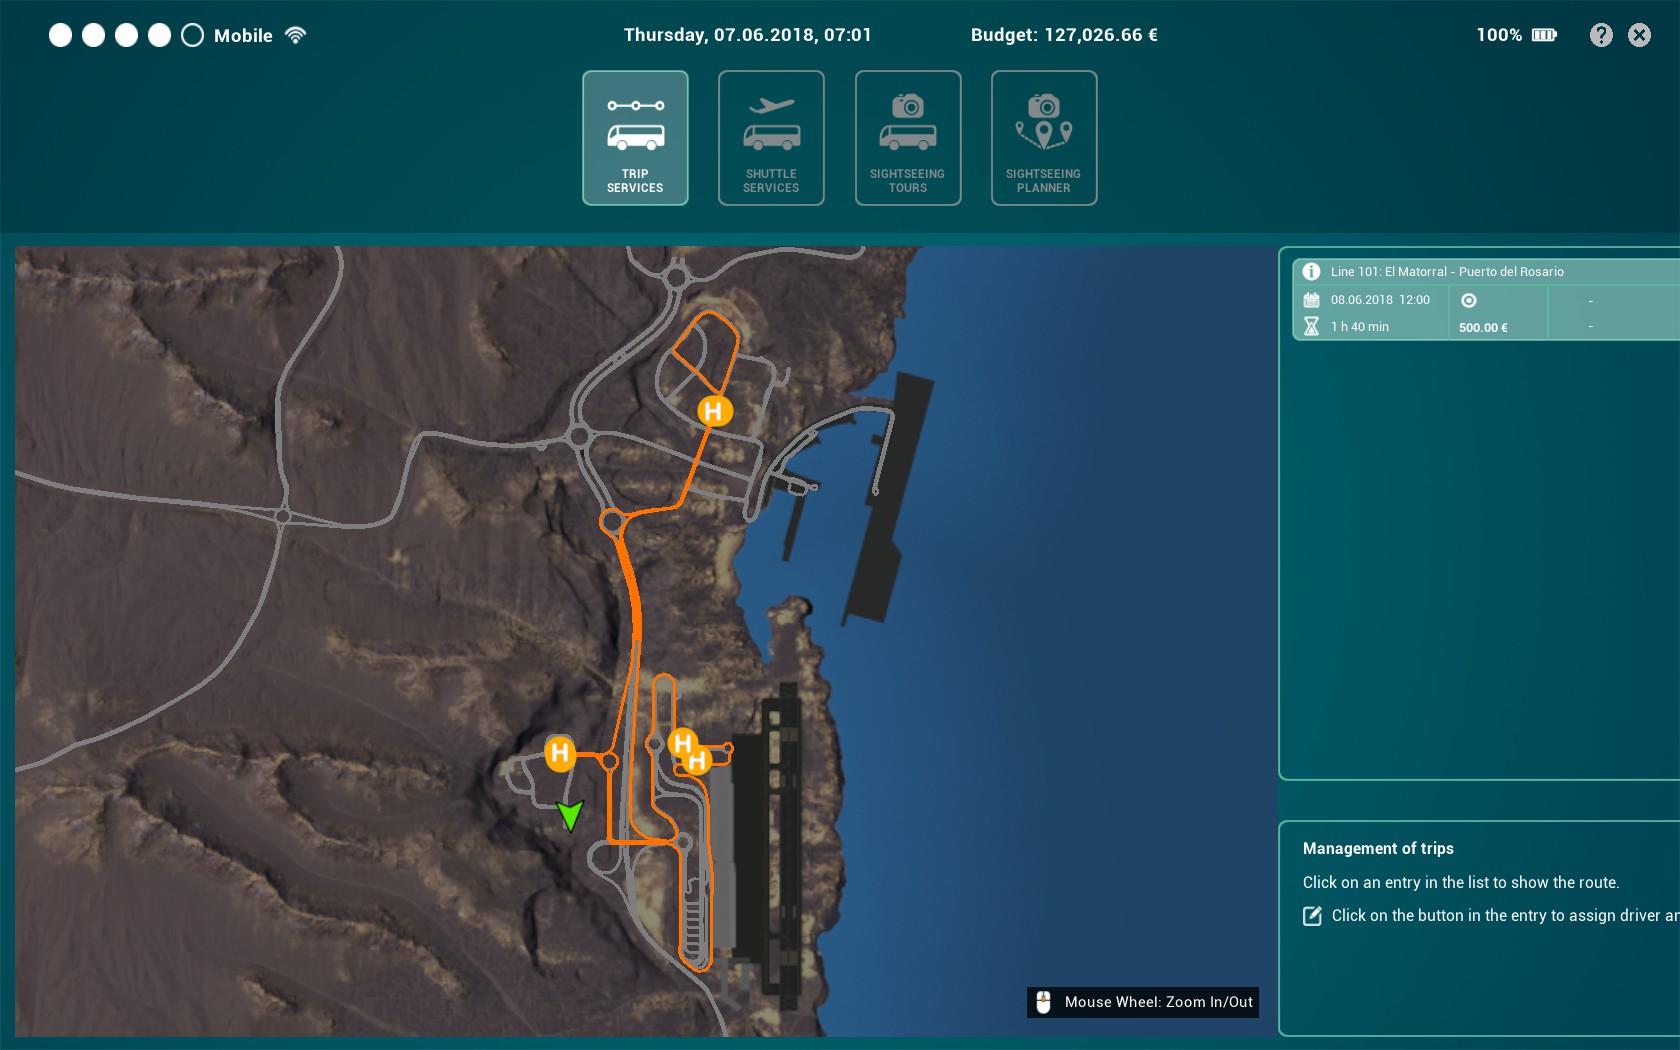Click the Budget amount display
The width and height of the screenshot is (1680, 1050).
pyautogui.click(x=1064, y=35)
